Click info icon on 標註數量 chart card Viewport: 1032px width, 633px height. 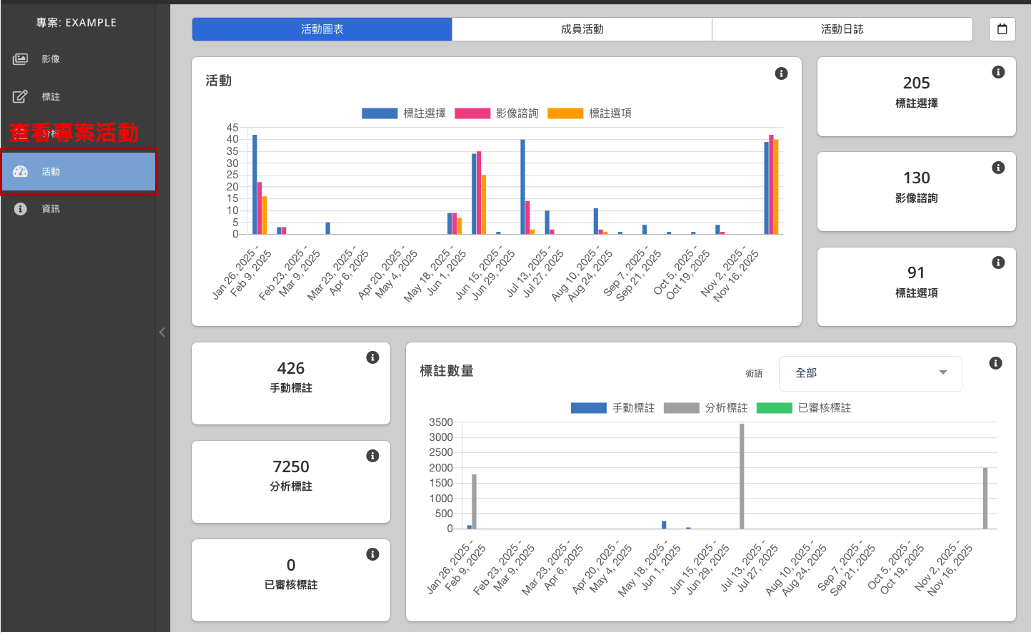995,363
